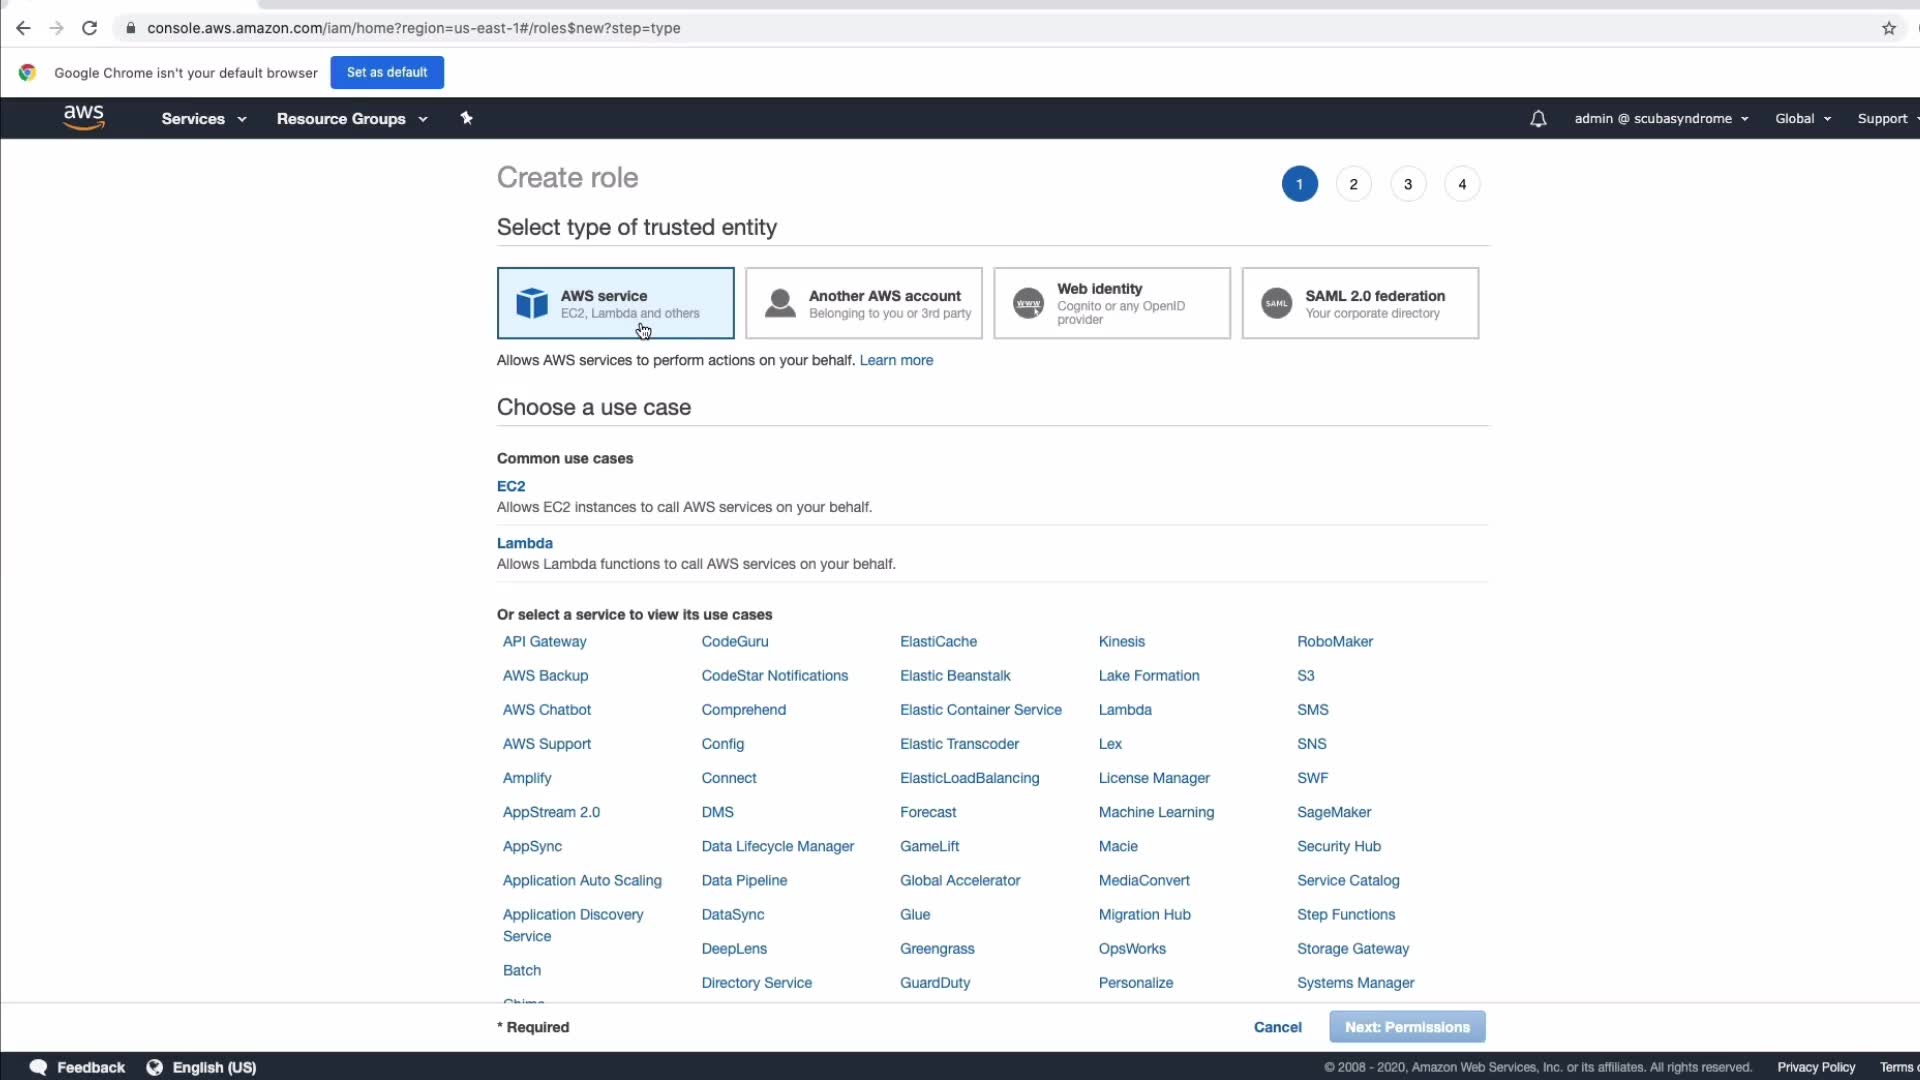Viewport: 1920px width, 1080px height.
Task: Click the AWS logo home icon
Action: (x=84, y=118)
